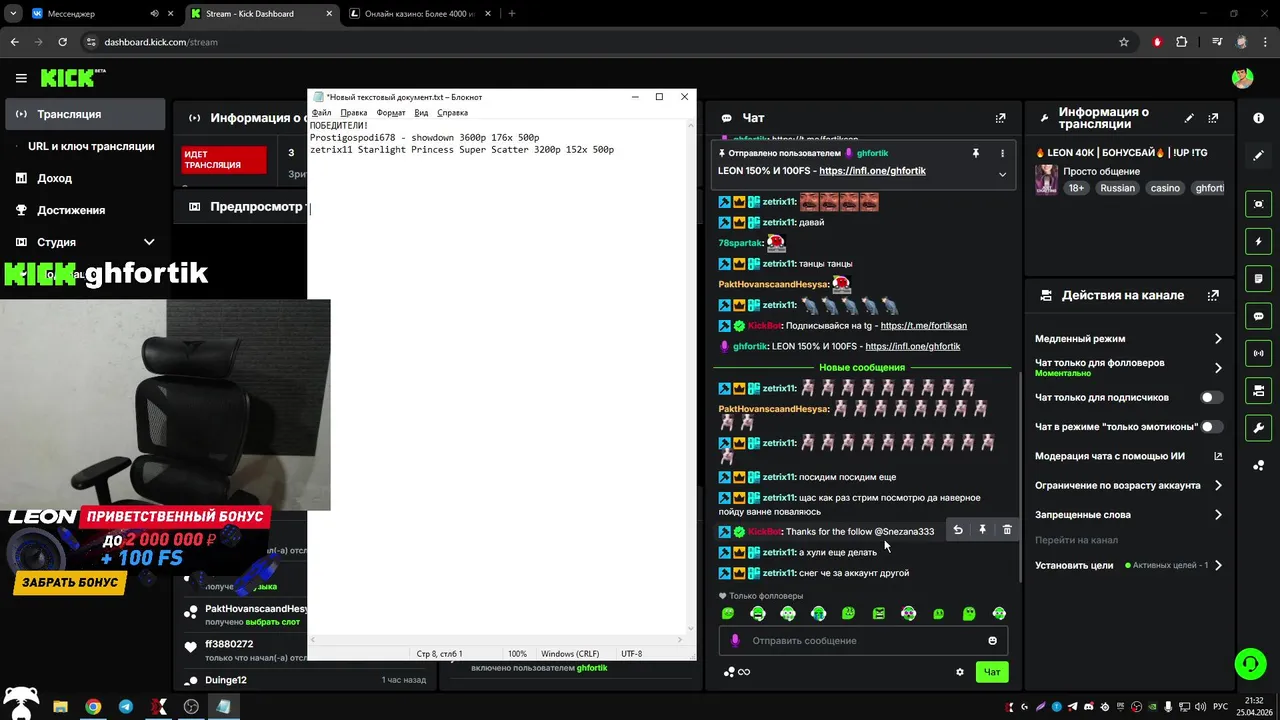Open AI chat moderation external link
1280x720 pixels.
[x=1218, y=456]
